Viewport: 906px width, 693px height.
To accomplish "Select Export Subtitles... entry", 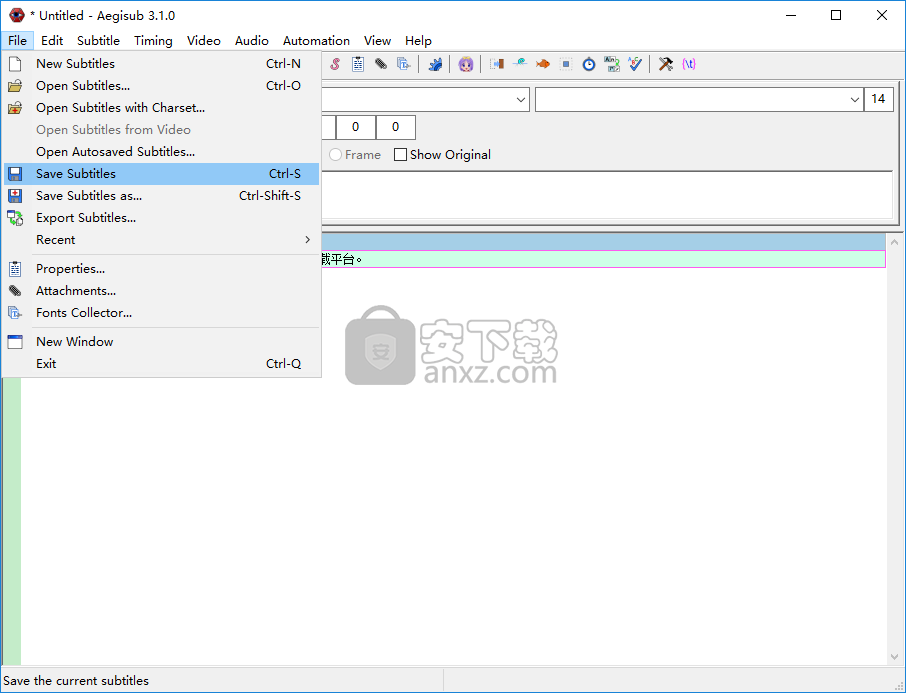I will click(161, 218).
